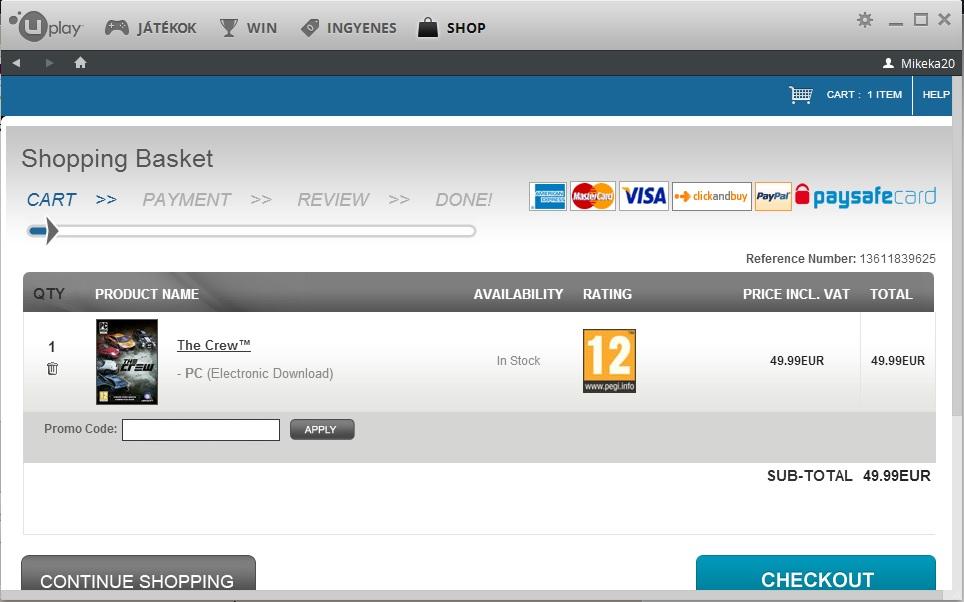
Task: Click the Total column header
Action: [891, 294]
